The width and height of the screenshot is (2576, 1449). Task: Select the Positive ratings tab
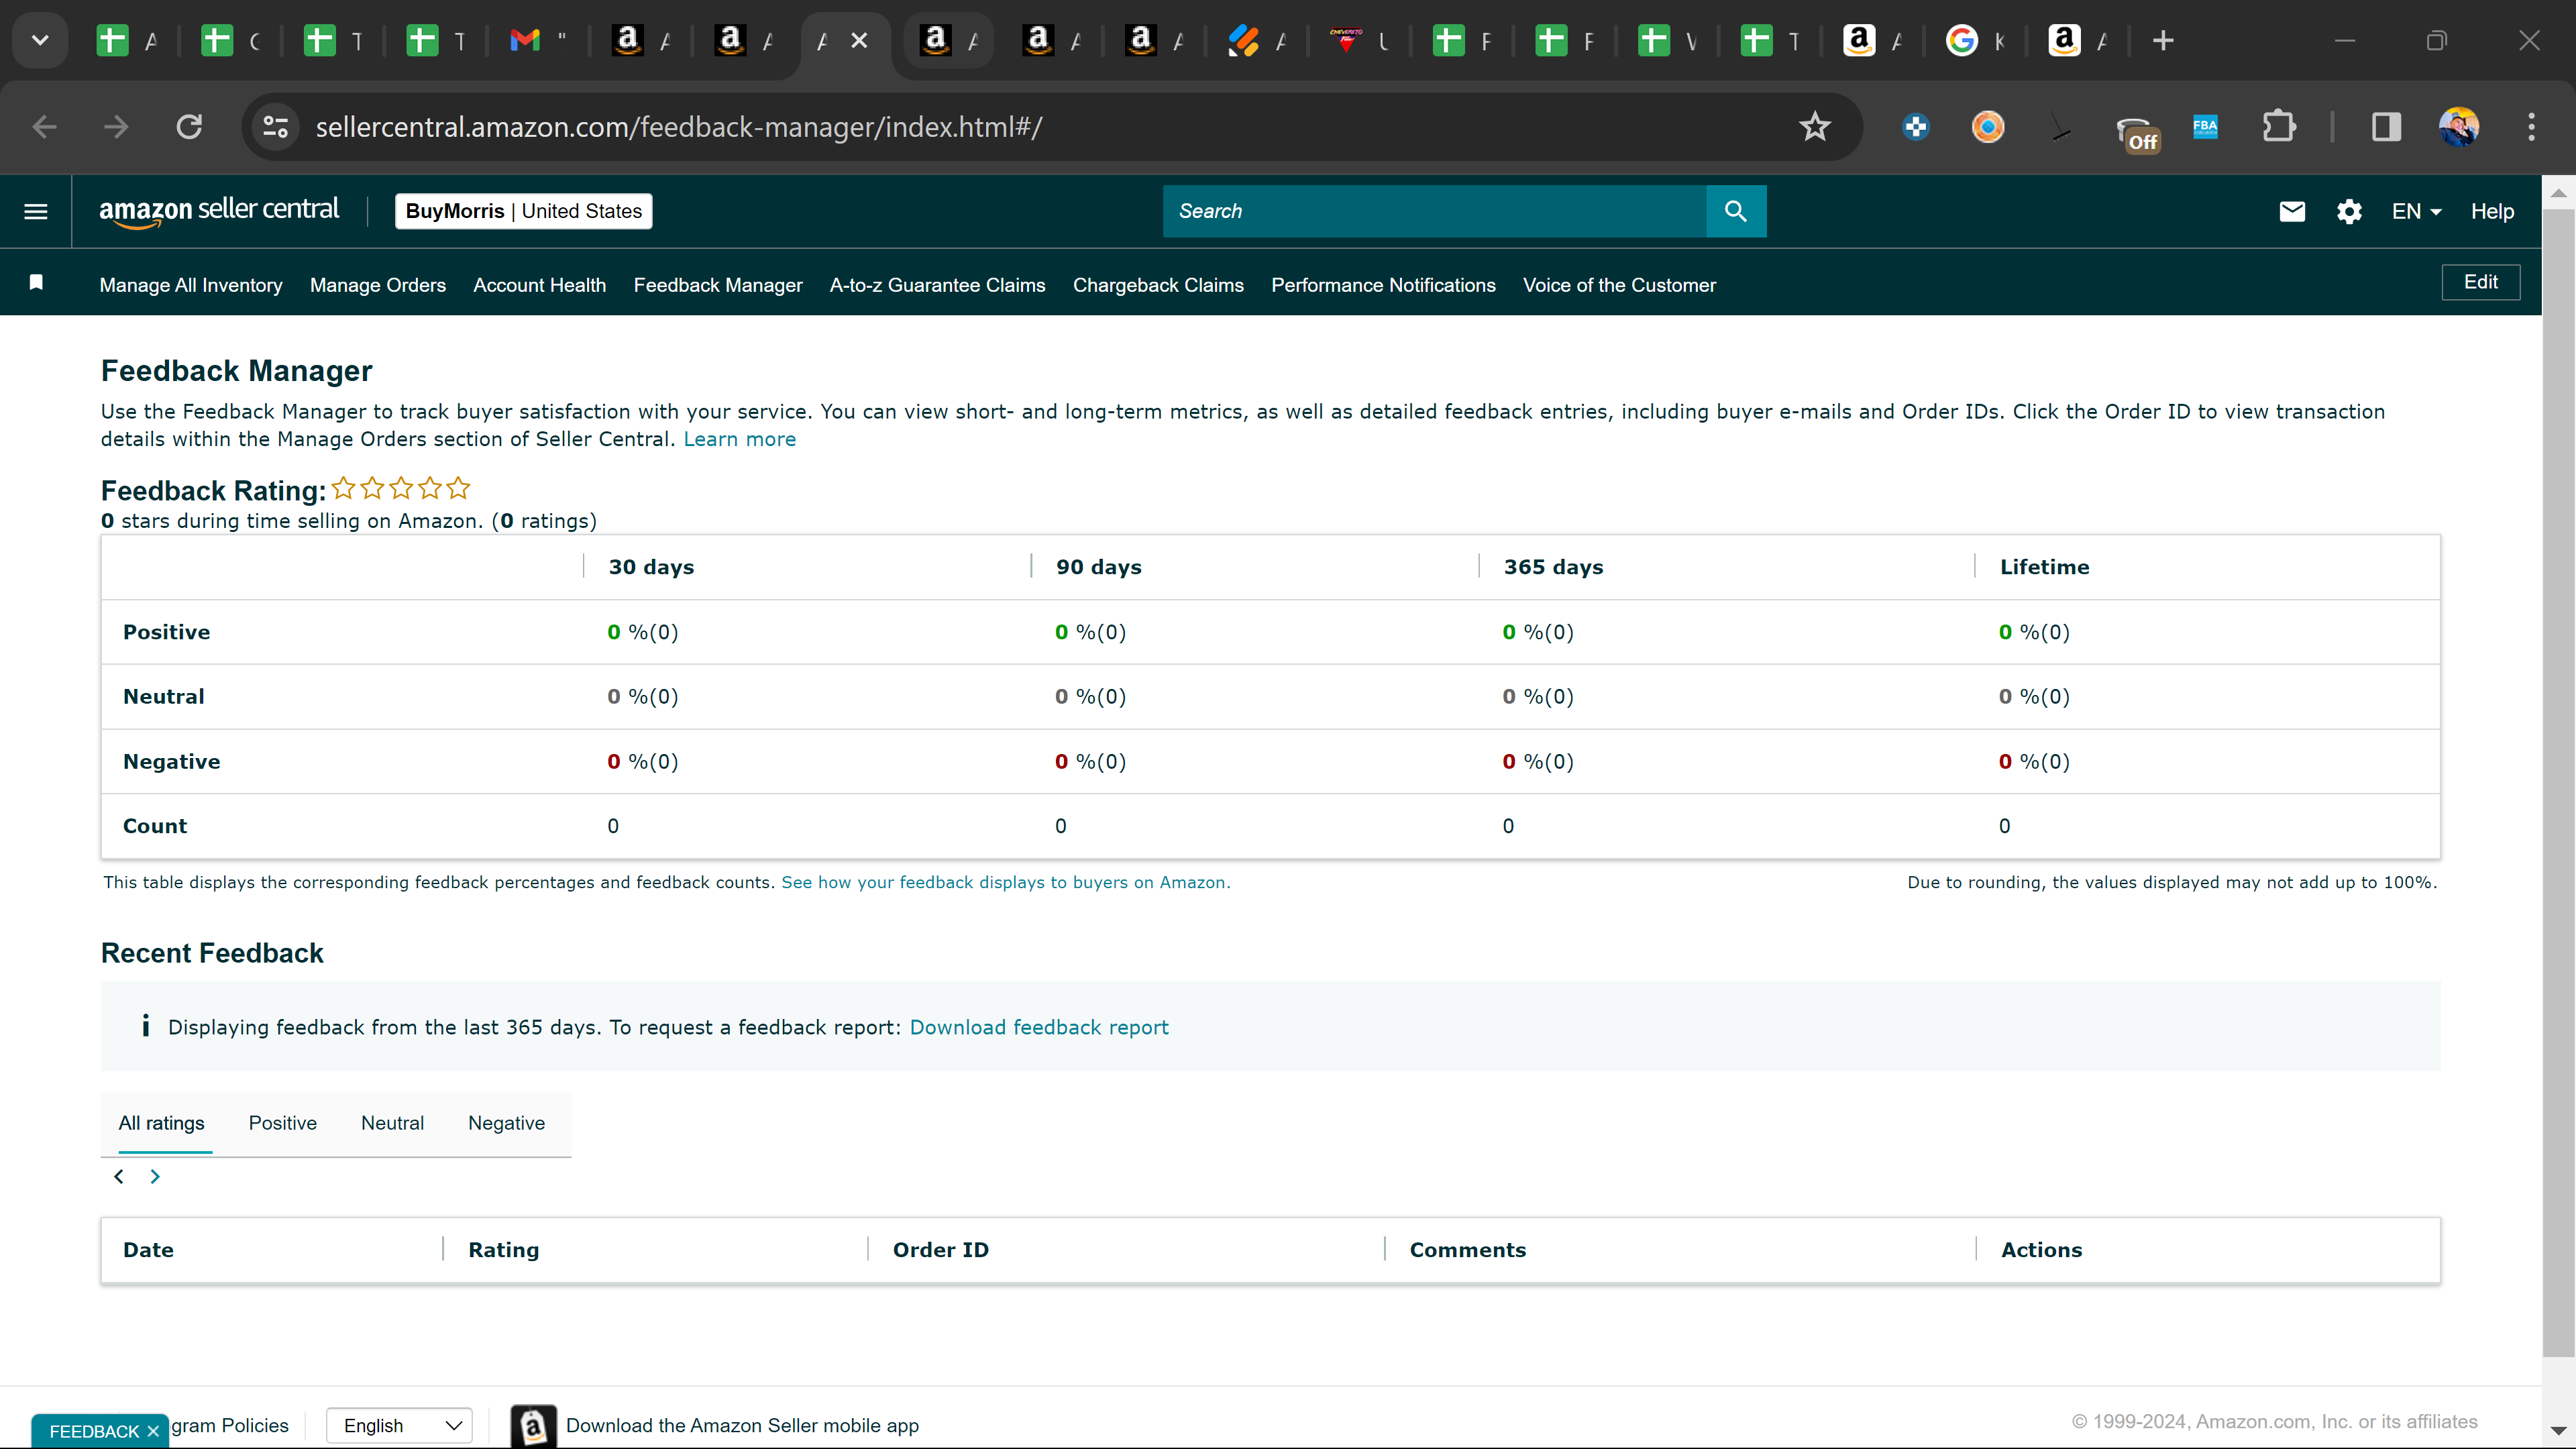coord(283,1123)
